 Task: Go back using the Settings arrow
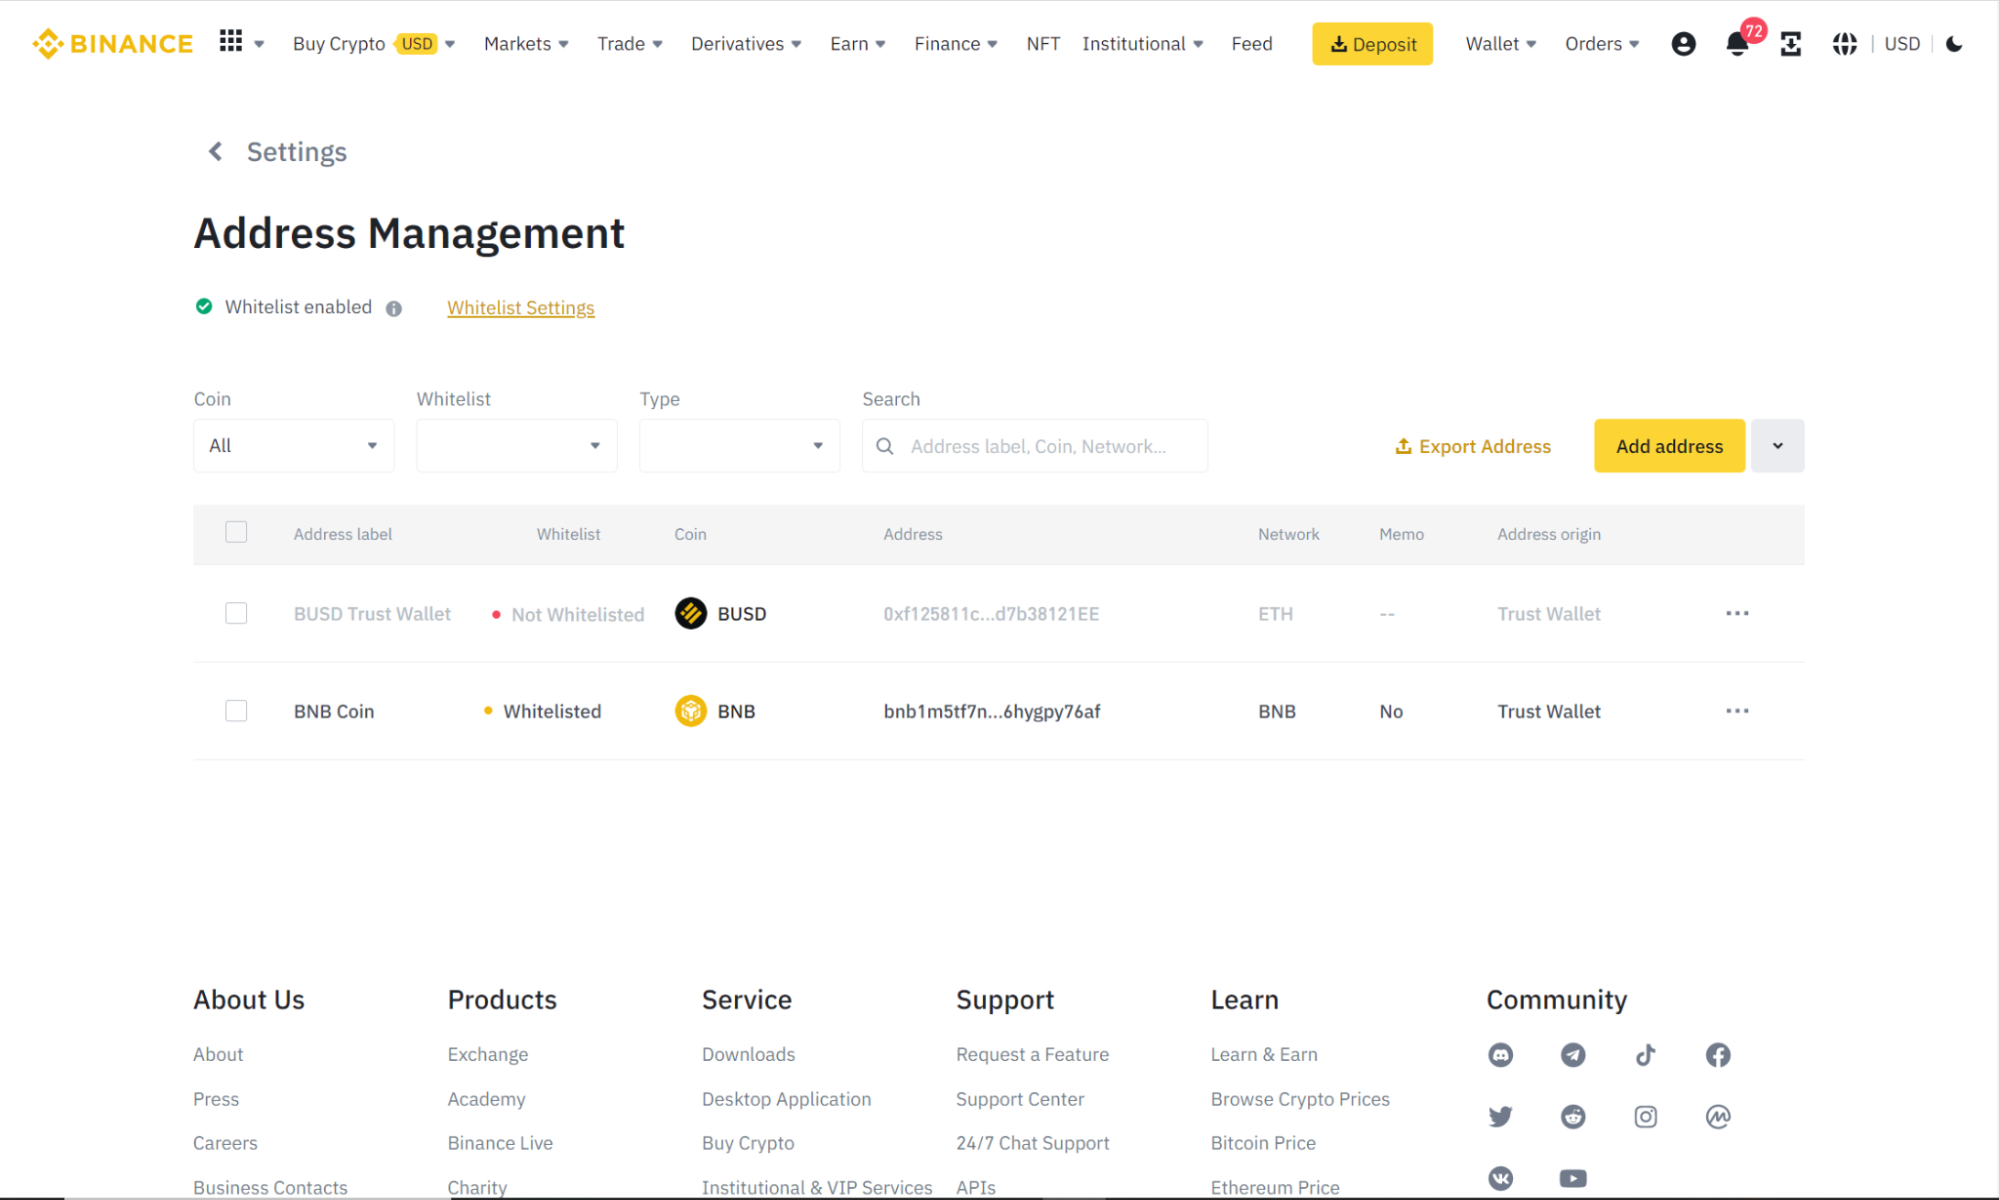coord(215,151)
